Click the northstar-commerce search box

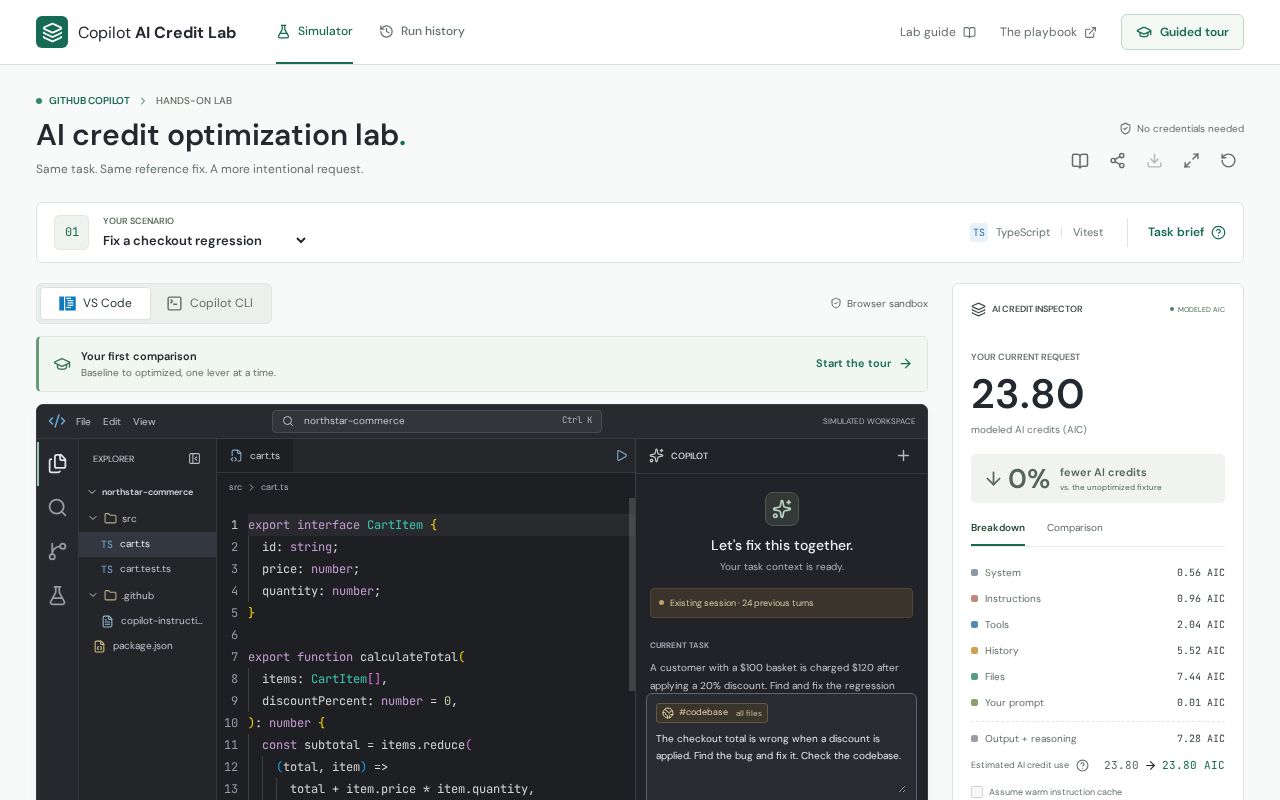[437, 421]
